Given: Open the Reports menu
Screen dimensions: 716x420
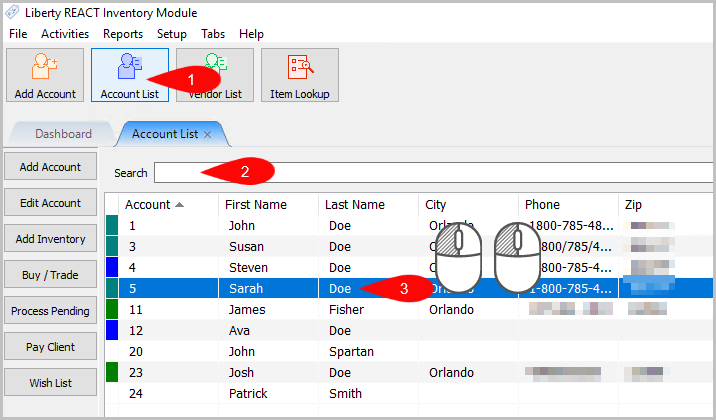Looking at the screenshot, I should click(123, 34).
